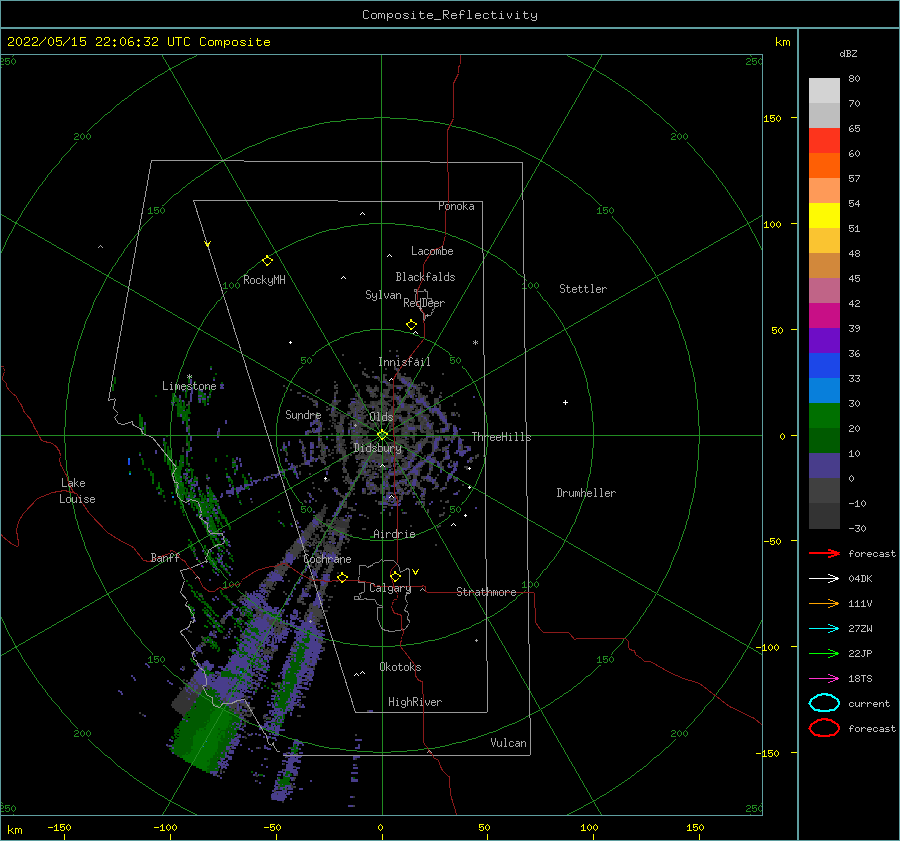This screenshot has height=841, width=900.
Task: Click the Calgary city label
Action: pos(390,588)
